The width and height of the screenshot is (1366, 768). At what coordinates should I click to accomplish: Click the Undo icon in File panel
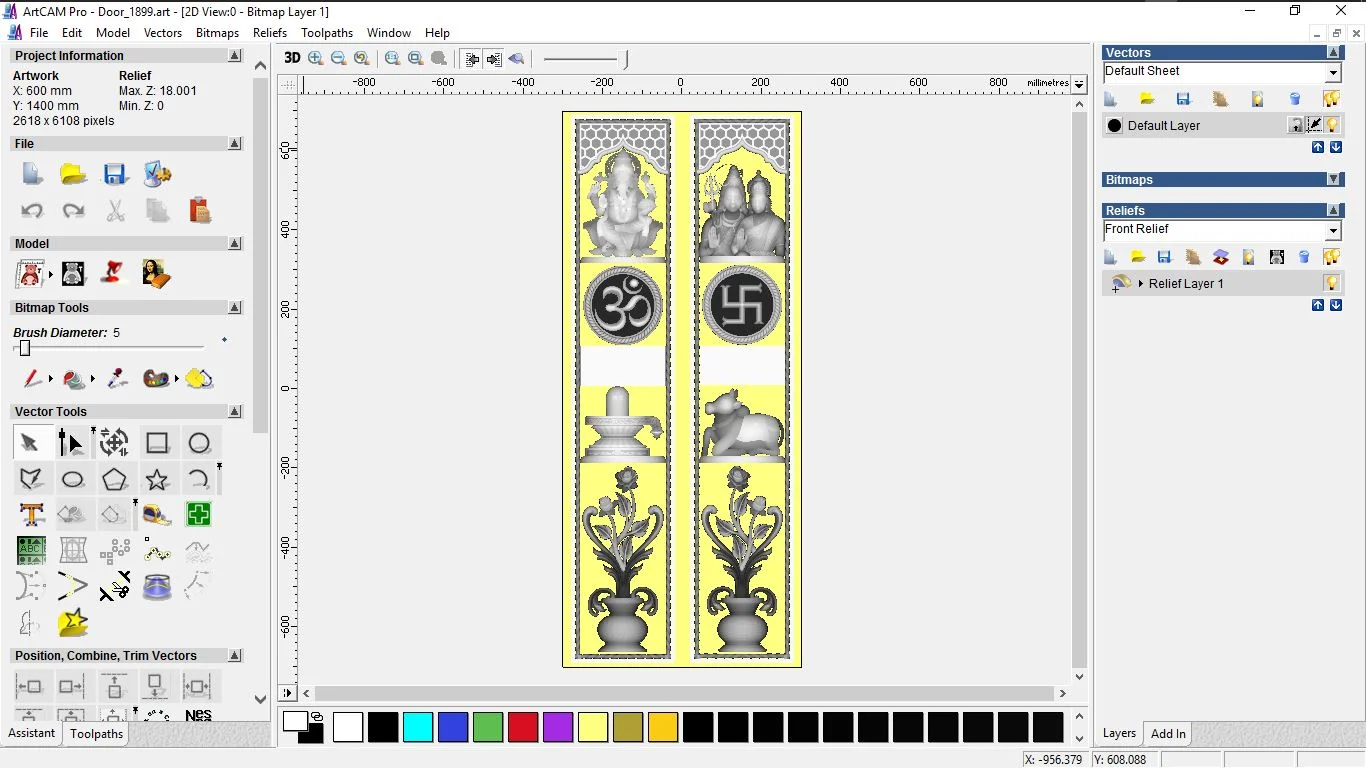click(x=32, y=211)
